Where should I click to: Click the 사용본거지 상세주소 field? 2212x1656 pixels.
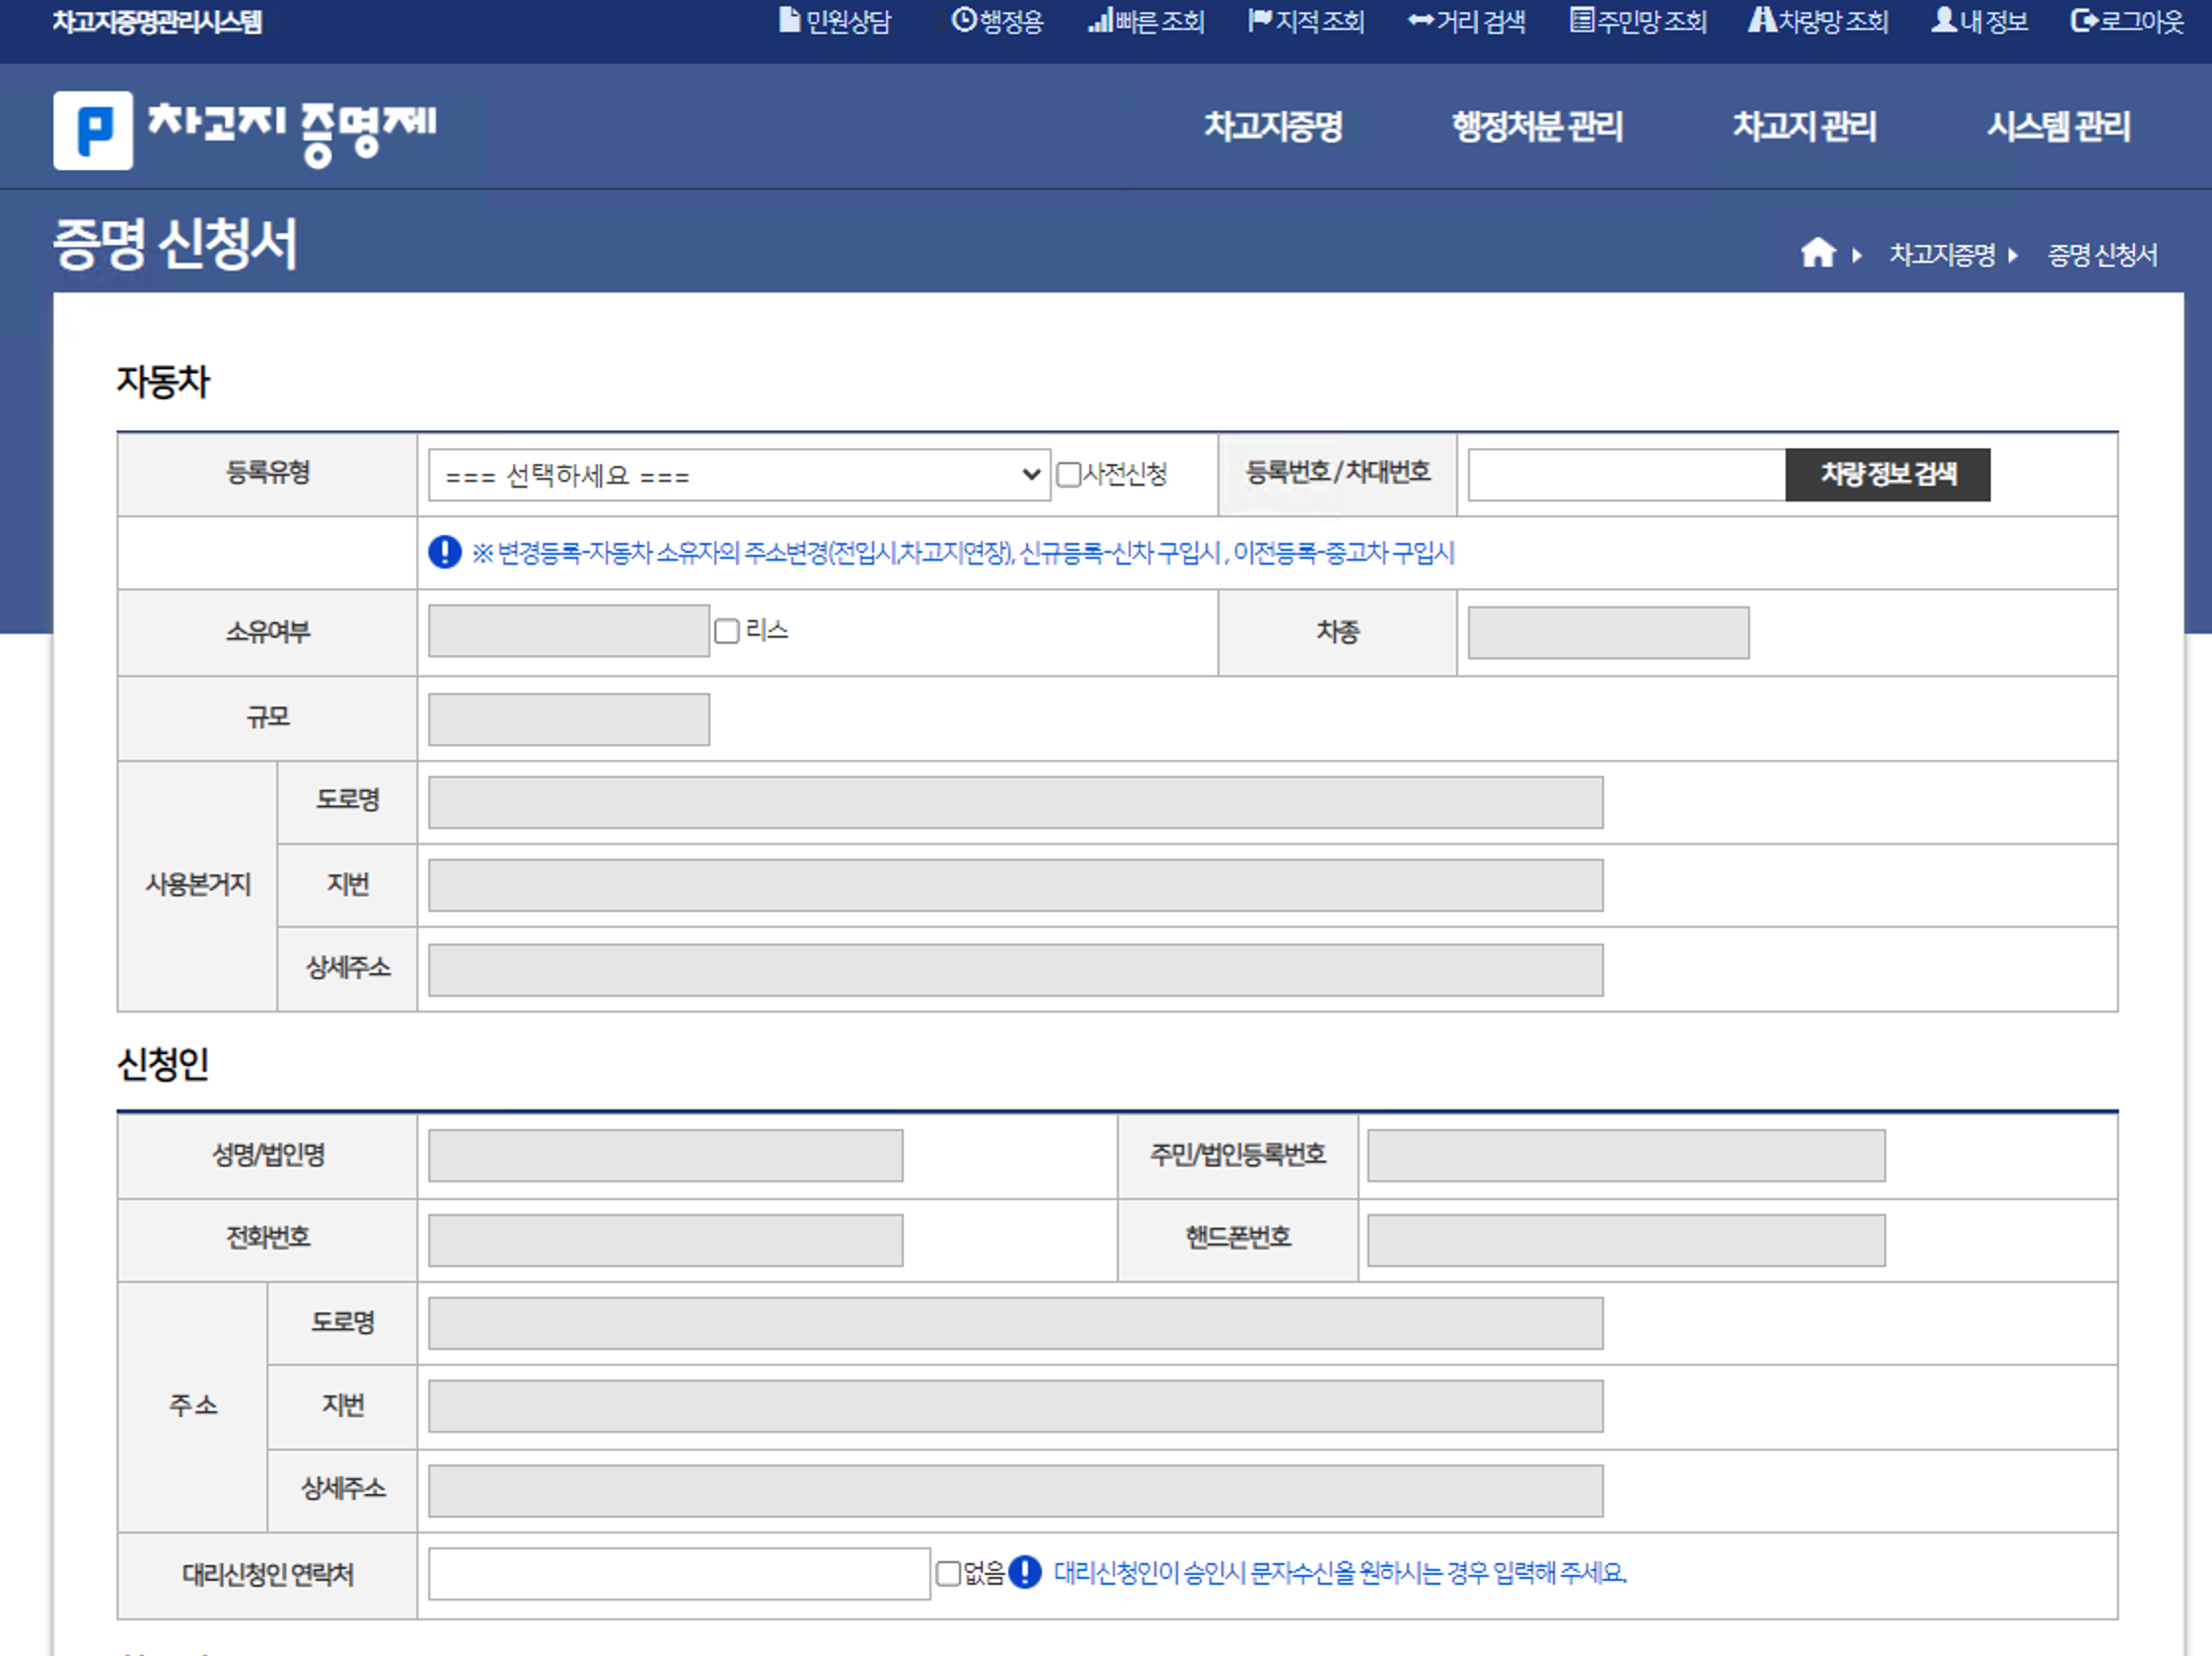[1015, 970]
